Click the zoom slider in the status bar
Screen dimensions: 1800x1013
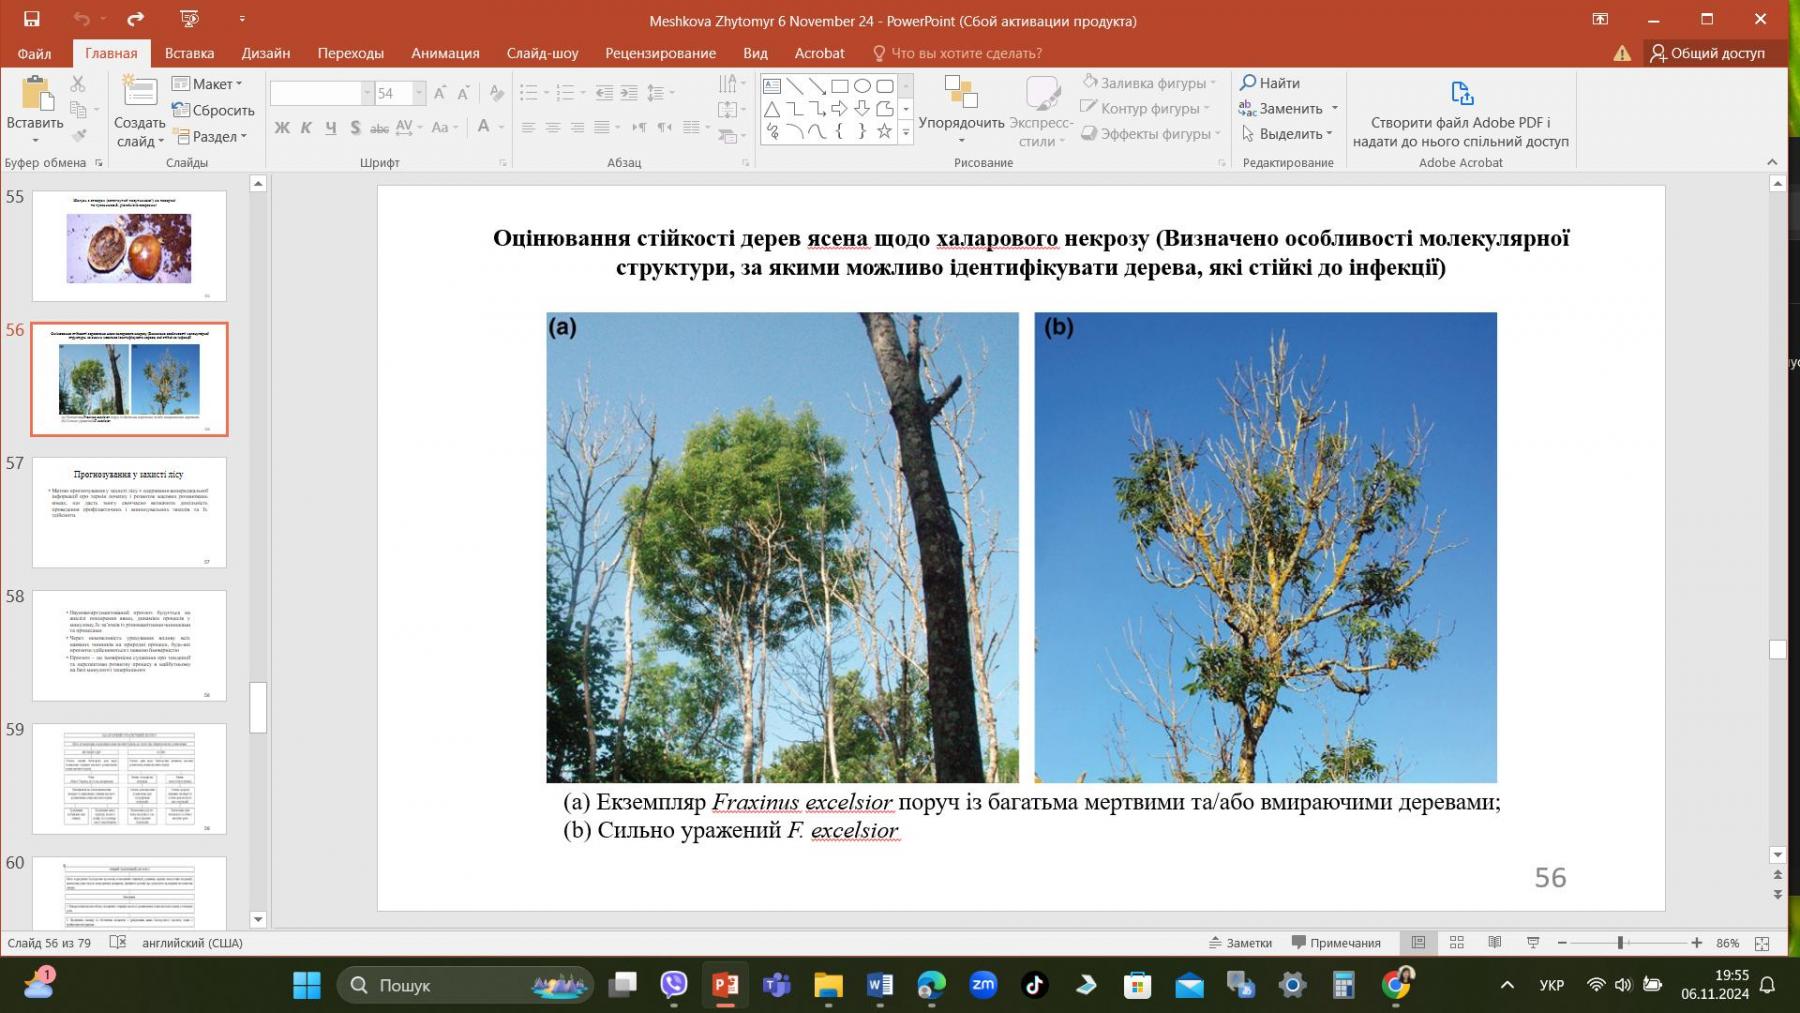coord(1620,943)
